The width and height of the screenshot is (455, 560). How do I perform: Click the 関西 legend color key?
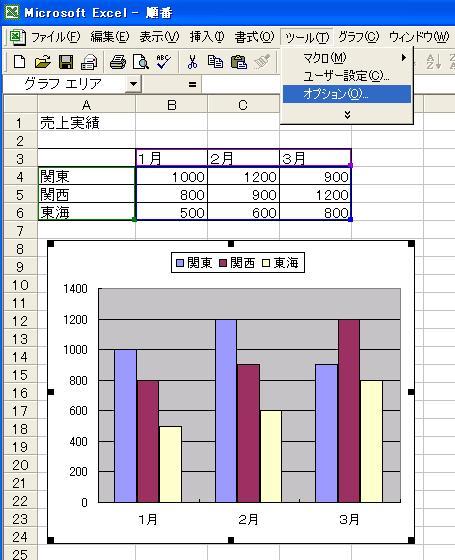(x=223, y=263)
